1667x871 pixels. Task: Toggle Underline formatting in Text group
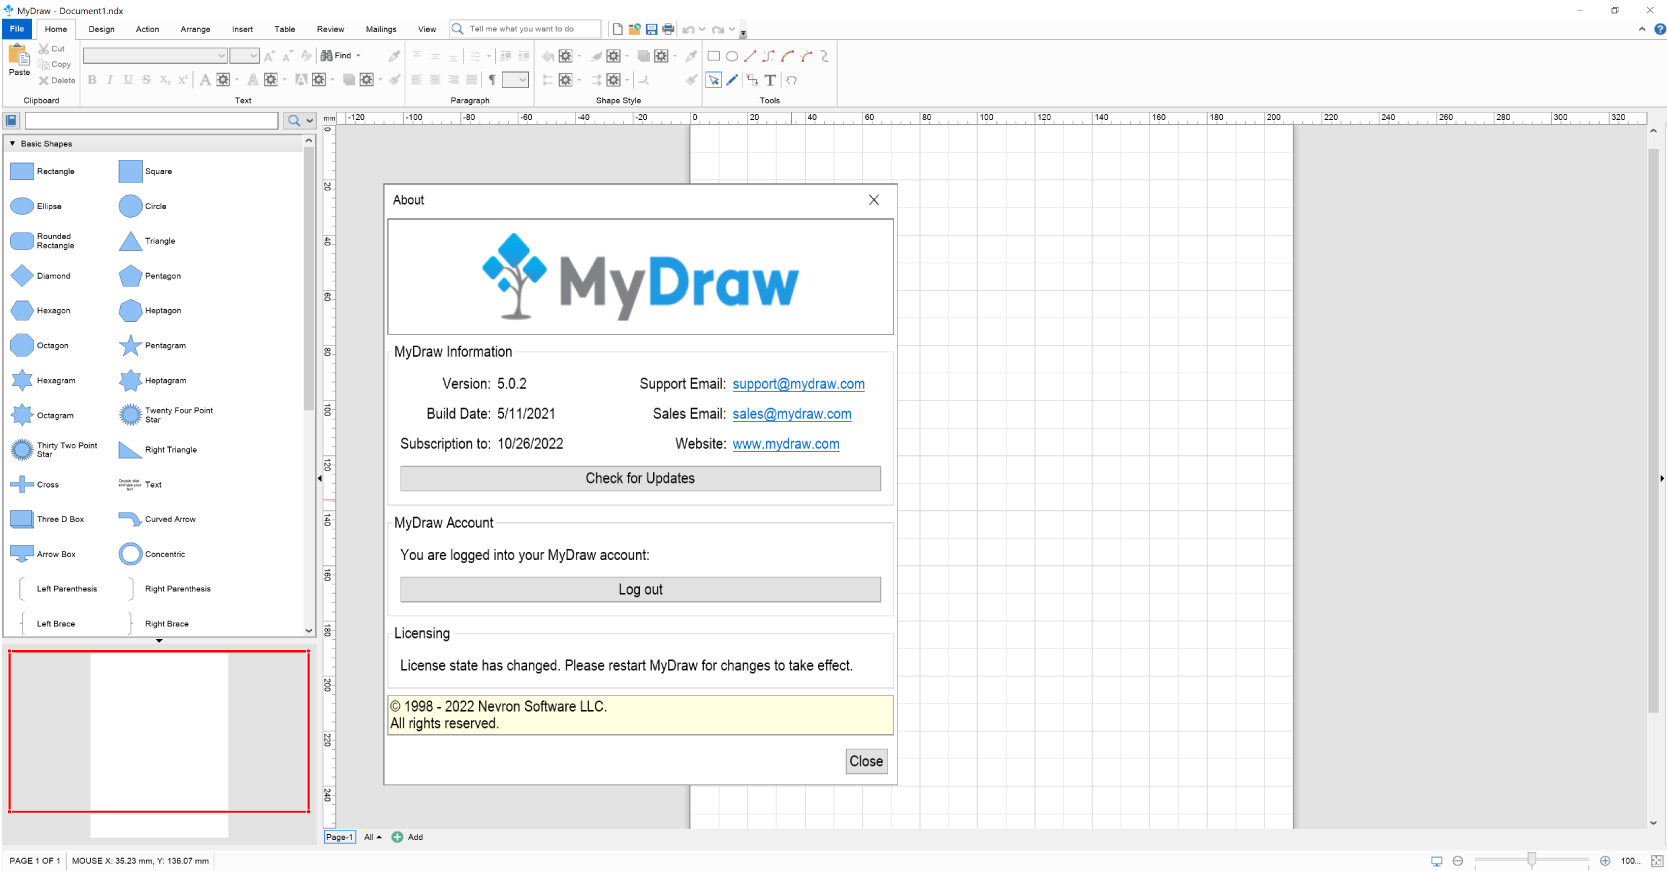point(128,80)
